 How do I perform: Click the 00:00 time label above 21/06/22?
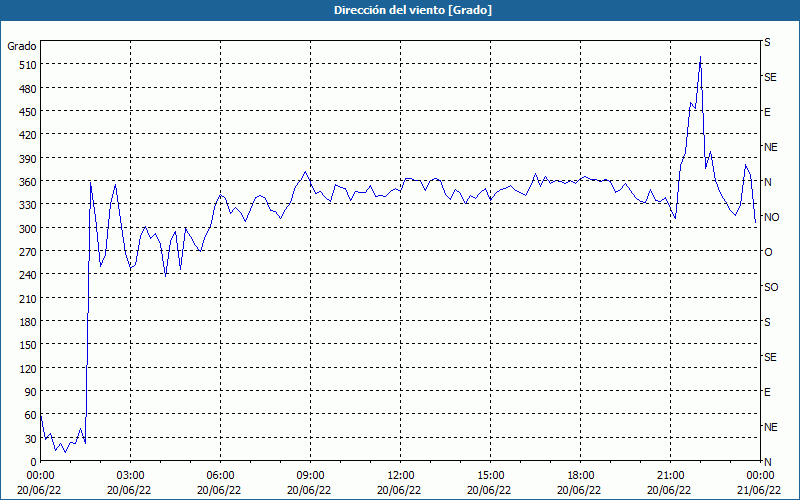point(760,476)
